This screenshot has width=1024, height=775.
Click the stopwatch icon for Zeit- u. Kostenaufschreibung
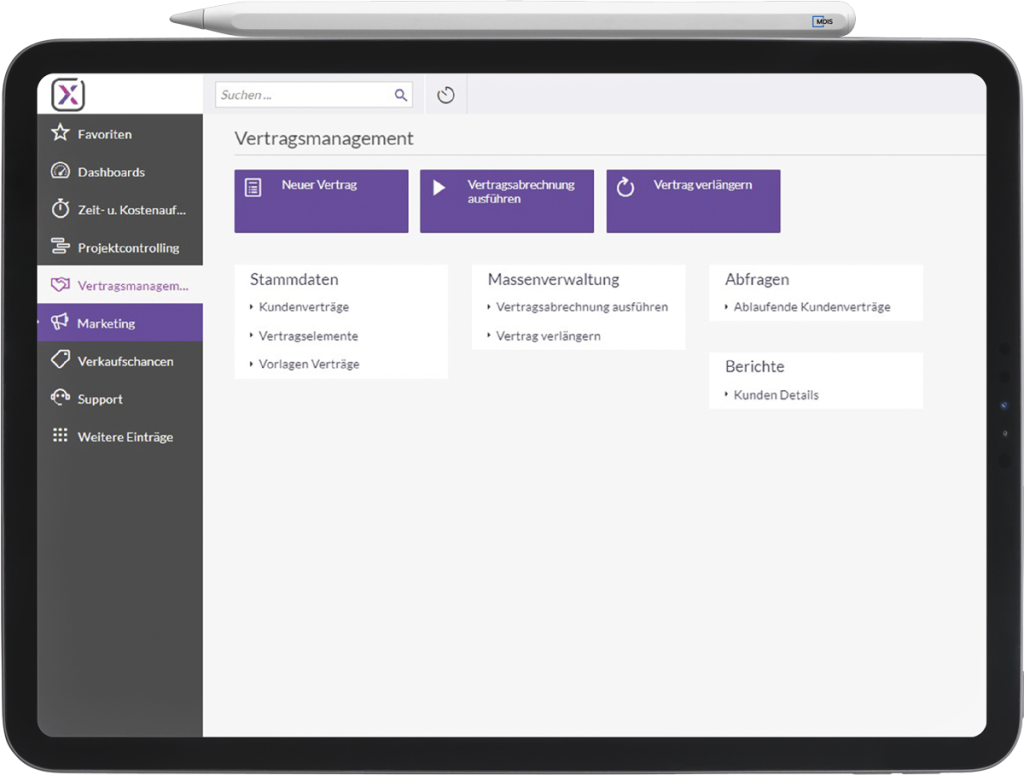(x=60, y=209)
